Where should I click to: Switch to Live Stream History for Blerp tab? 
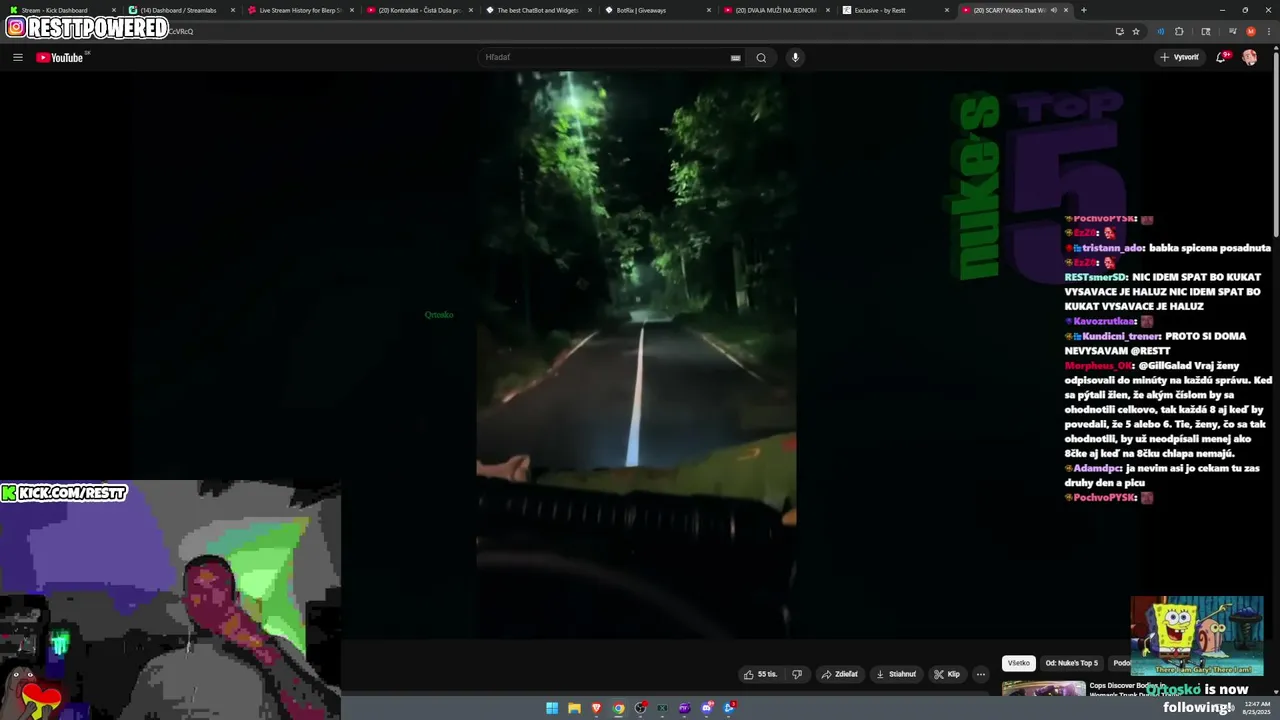pyautogui.click(x=300, y=10)
